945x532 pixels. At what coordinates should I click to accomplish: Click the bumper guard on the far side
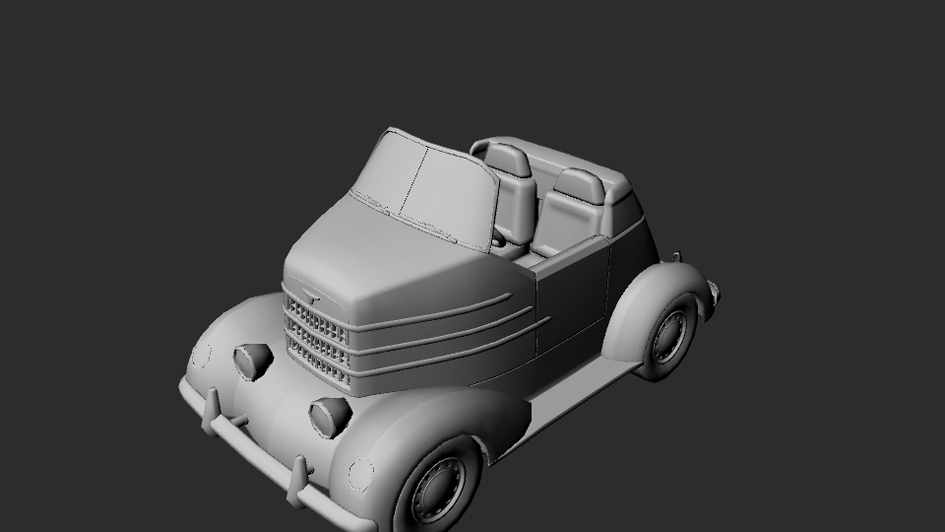pyautogui.click(x=212, y=412)
